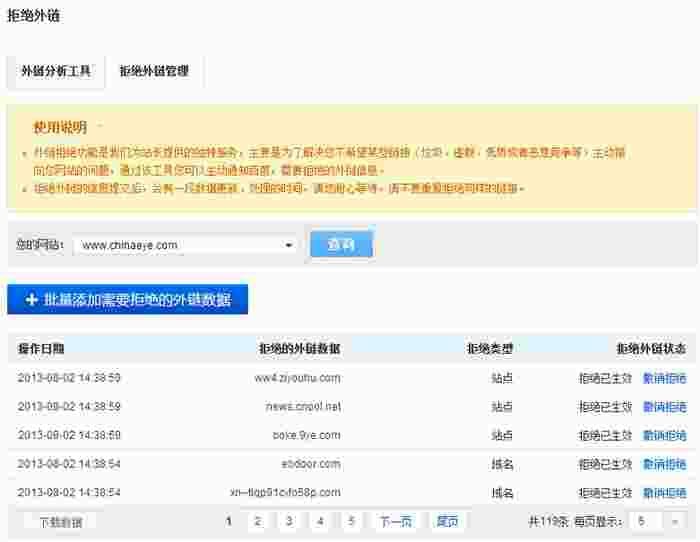Switch to the 外链分析工具 tab
The width and height of the screenshot is (700, 542).
pyautogui.click(x=56, y=71)
